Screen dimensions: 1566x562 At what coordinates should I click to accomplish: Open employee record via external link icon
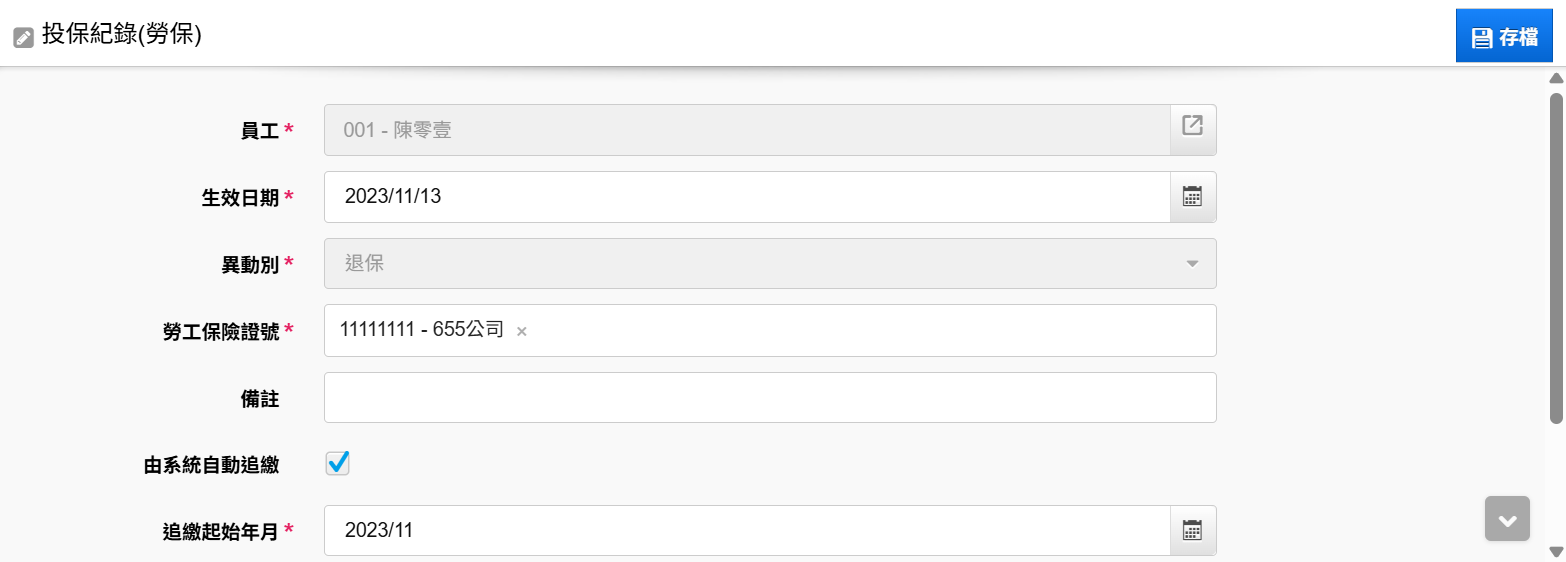pos(1192,126)
